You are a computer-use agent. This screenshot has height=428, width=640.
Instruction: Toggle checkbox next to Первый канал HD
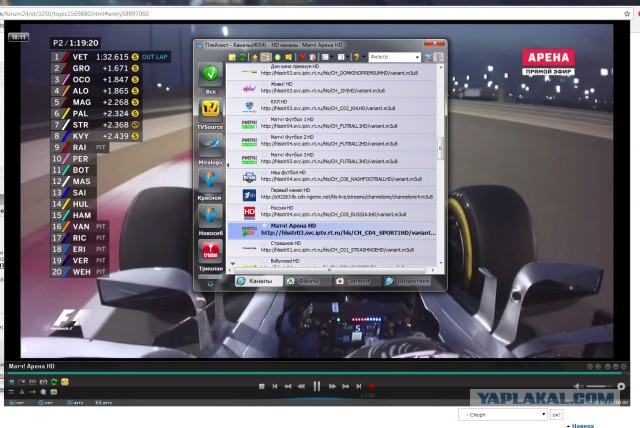[x=265, y=190]
